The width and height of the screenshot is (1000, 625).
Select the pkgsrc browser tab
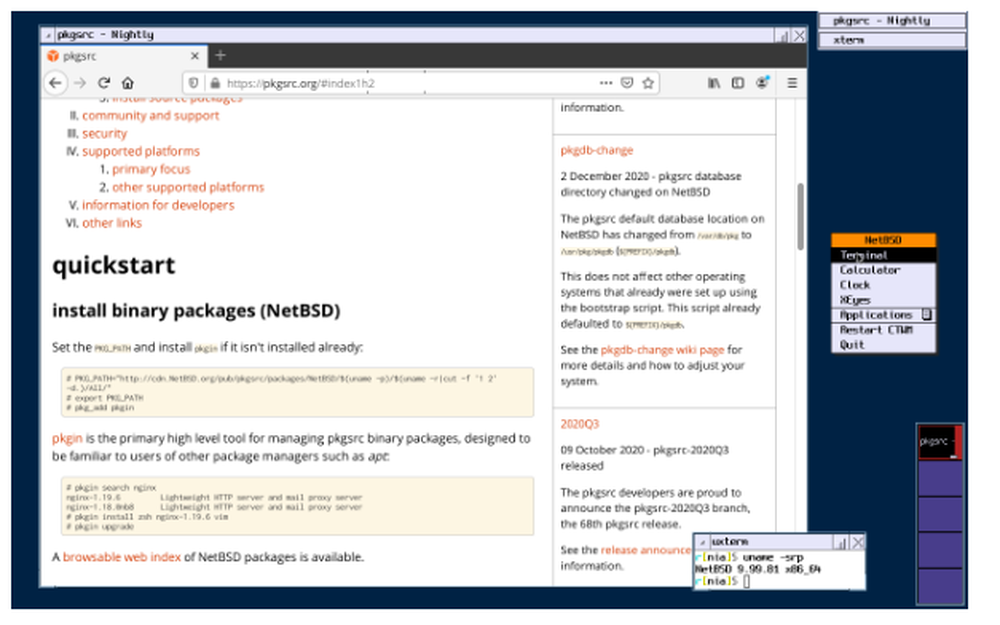click(124, 56)
